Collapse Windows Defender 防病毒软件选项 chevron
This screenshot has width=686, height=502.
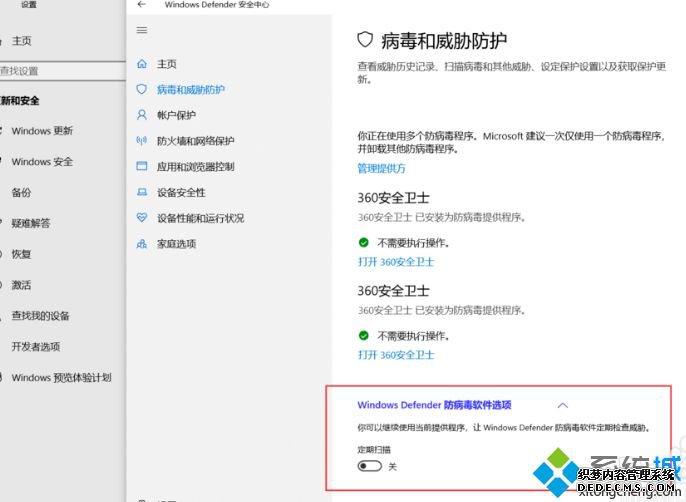click(563, 405)
